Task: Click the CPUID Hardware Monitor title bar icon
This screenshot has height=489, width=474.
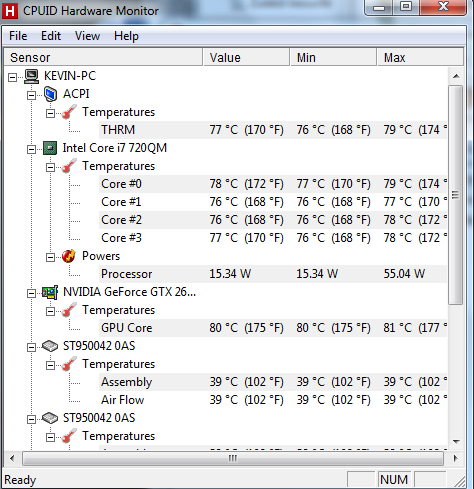Action: point(10,11)
